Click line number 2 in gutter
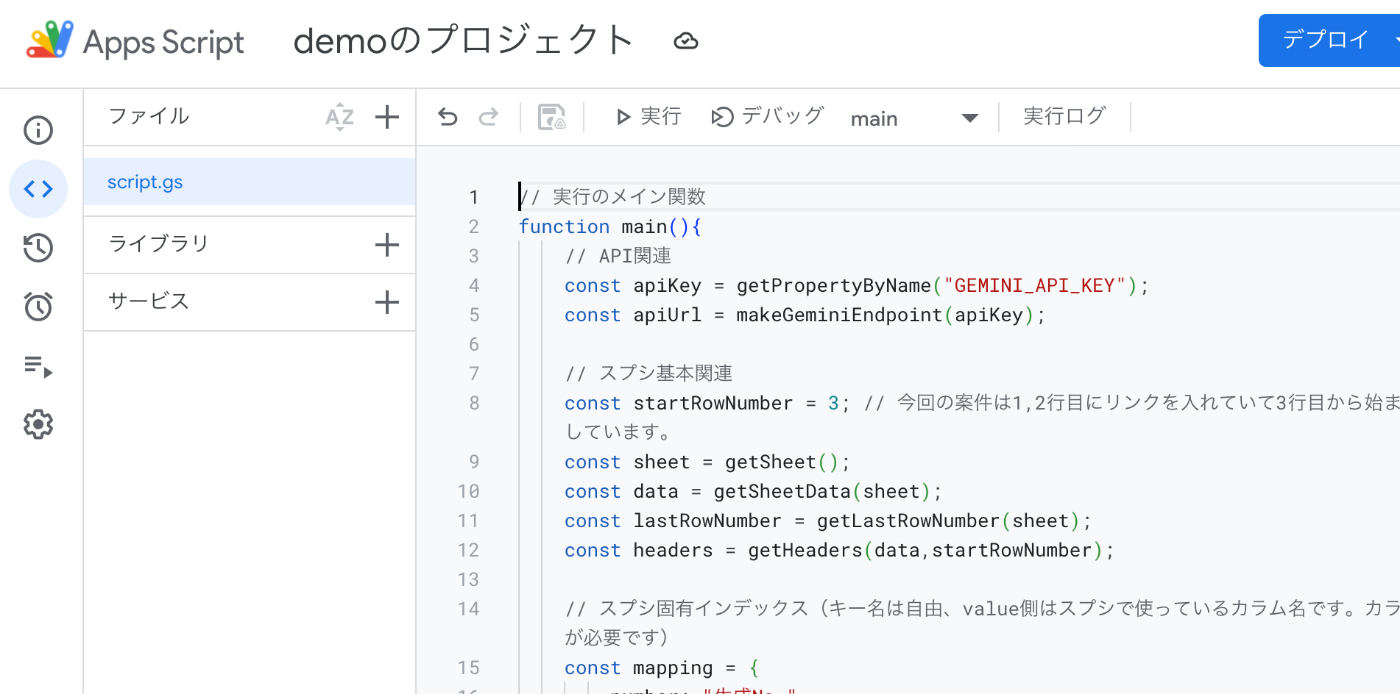The image size is (1400, 694). coord(474,227)
